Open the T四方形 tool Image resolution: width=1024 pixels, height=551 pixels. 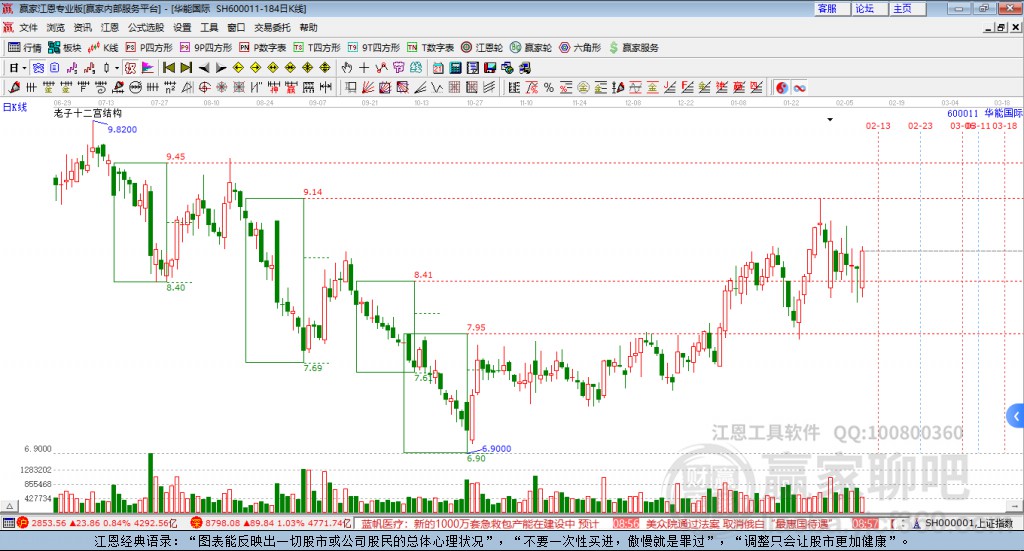[317, 48]
